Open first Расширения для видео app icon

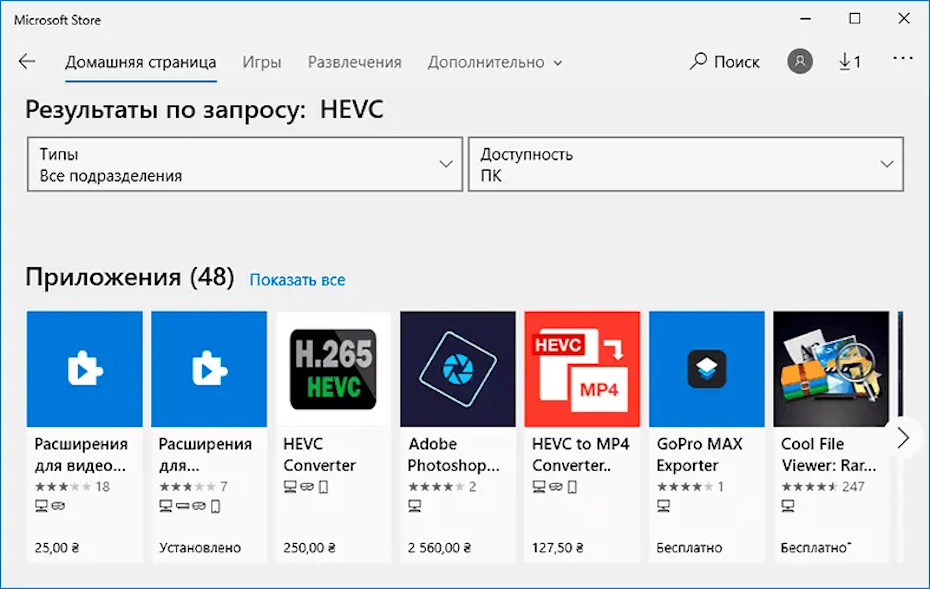(85, 369)
